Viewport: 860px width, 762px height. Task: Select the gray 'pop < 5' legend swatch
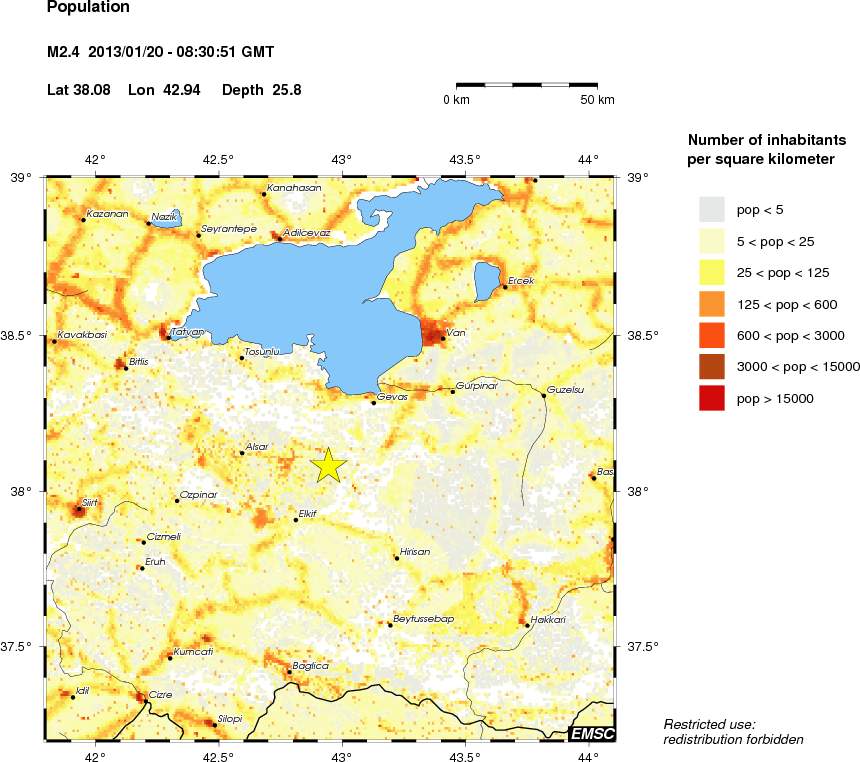point(711,209)
